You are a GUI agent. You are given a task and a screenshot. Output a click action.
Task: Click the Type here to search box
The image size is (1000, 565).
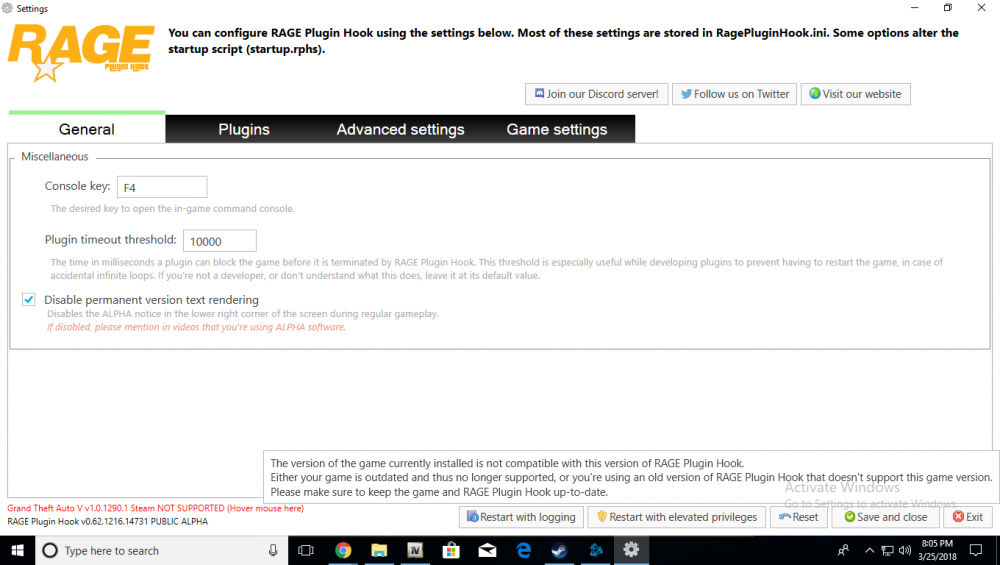tap(161, 550)
